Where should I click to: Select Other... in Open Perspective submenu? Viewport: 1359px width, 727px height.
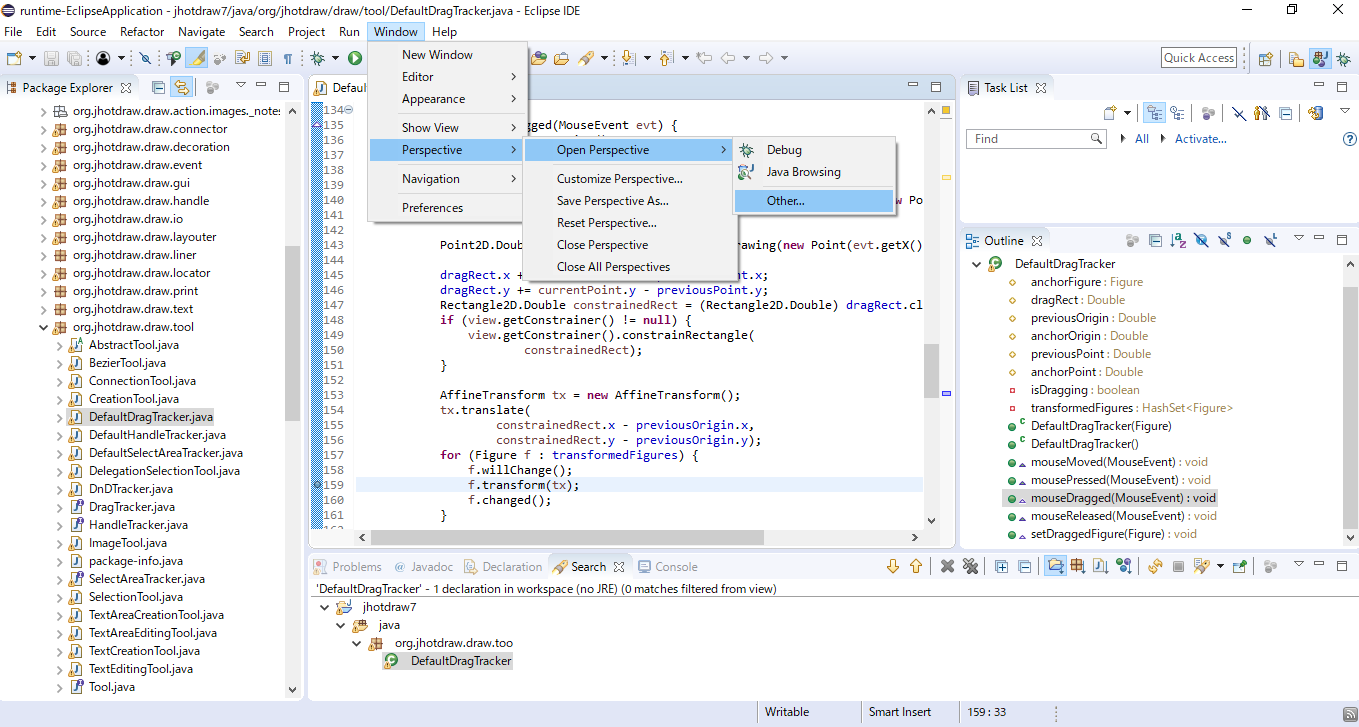click(x=813, y=201)
